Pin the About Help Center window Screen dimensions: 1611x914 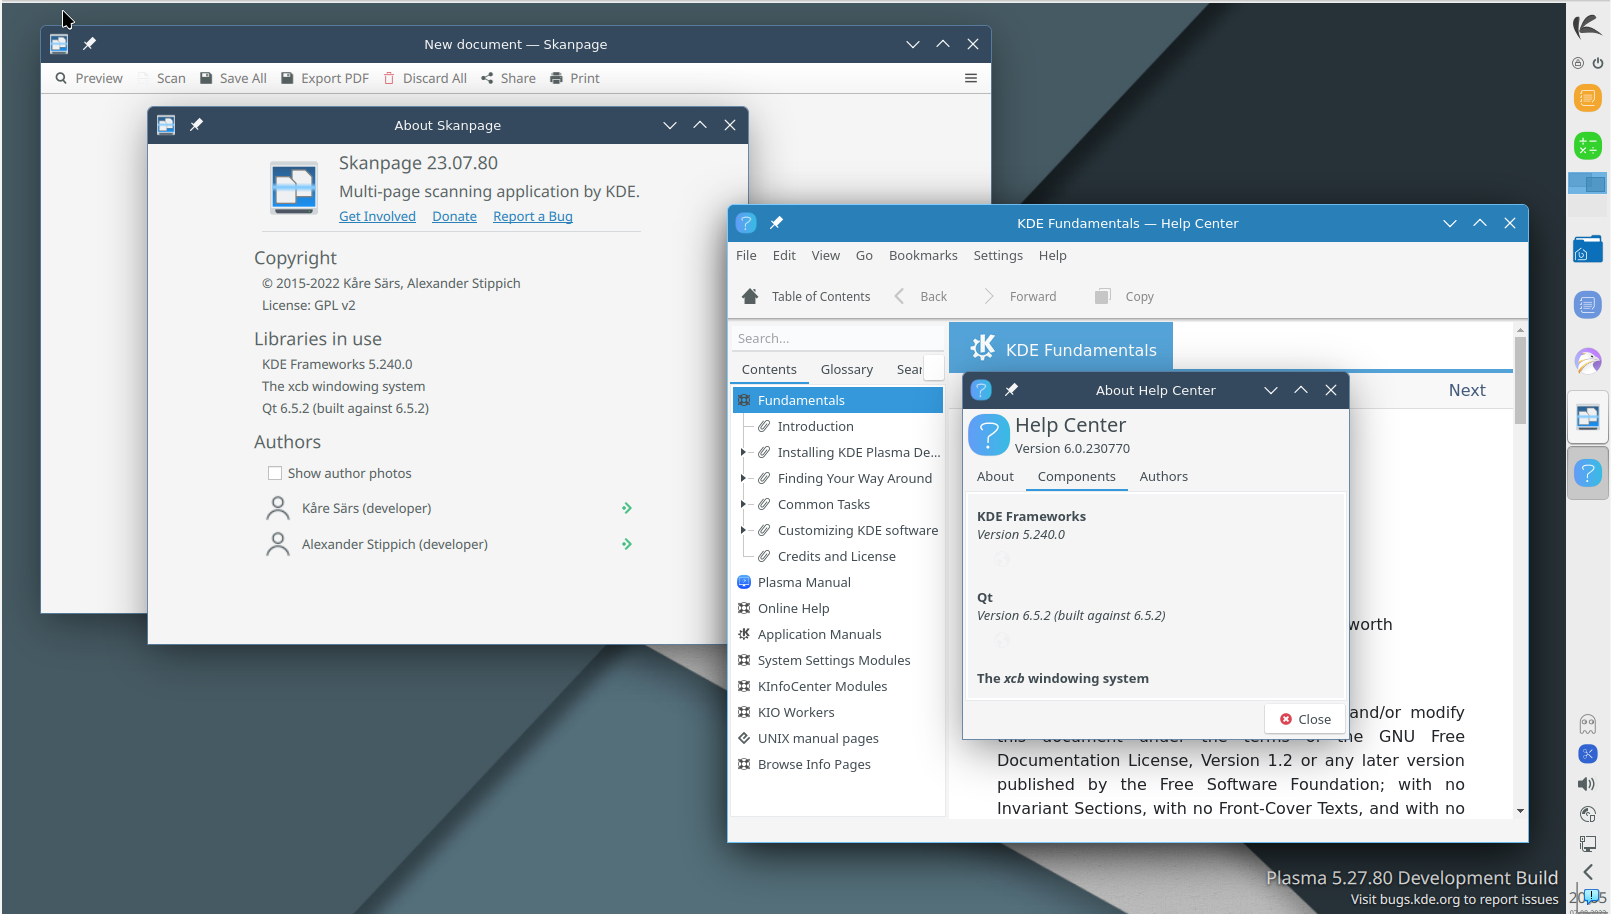click(x=1011, y=390)
